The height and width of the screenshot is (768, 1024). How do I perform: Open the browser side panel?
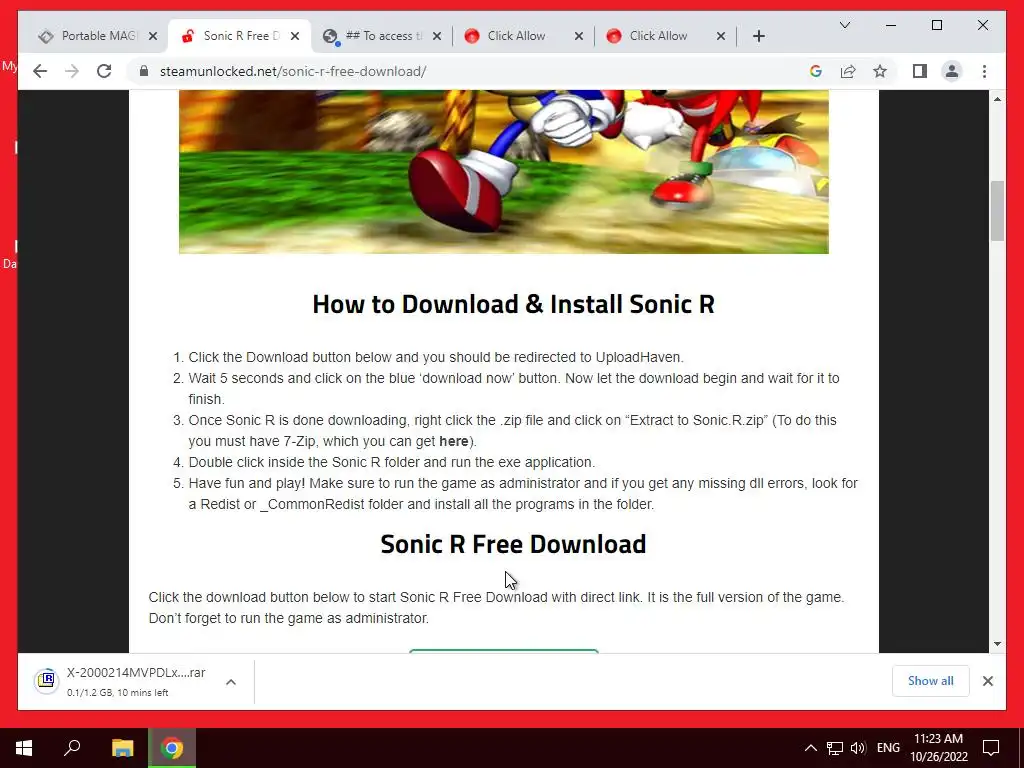[920, 71]
